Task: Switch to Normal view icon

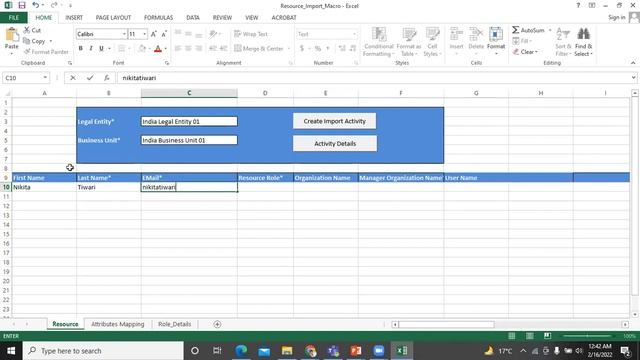Action: tap(511, 336)
